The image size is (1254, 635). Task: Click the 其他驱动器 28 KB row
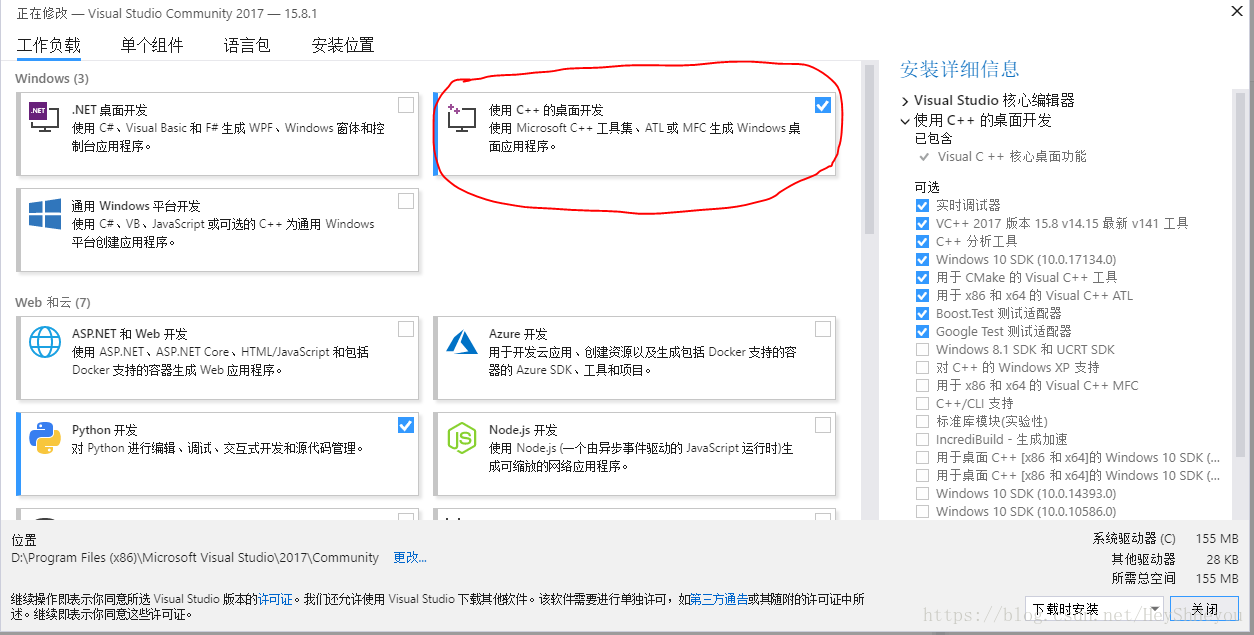[1175, 559]
